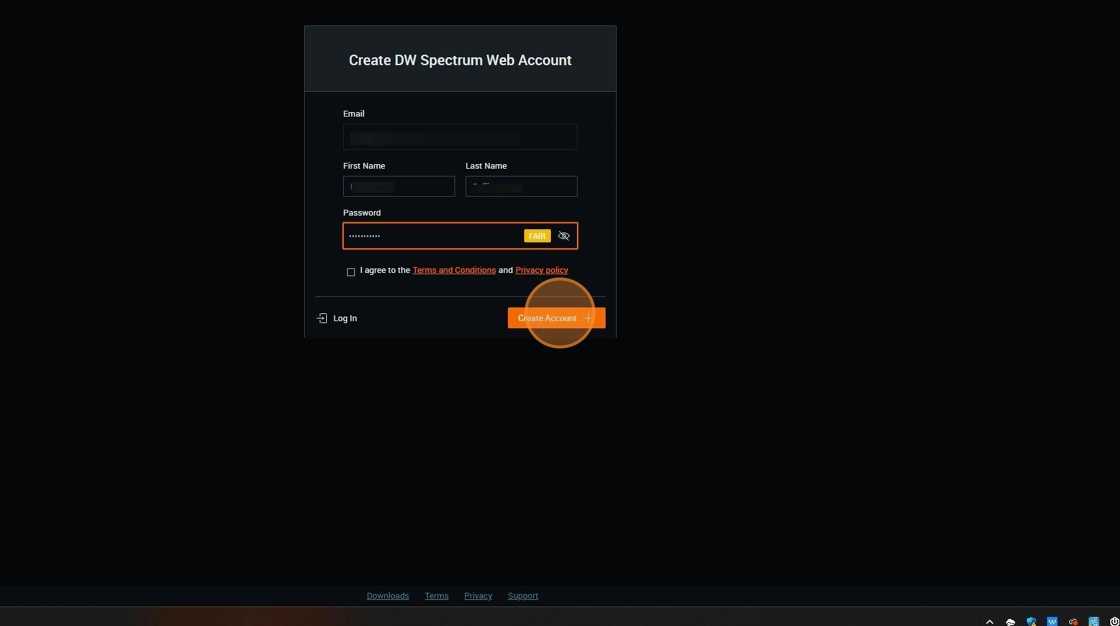Click the blue W tray icon
Viewport: 1120px width, 626px height.
coord(1051,622)
